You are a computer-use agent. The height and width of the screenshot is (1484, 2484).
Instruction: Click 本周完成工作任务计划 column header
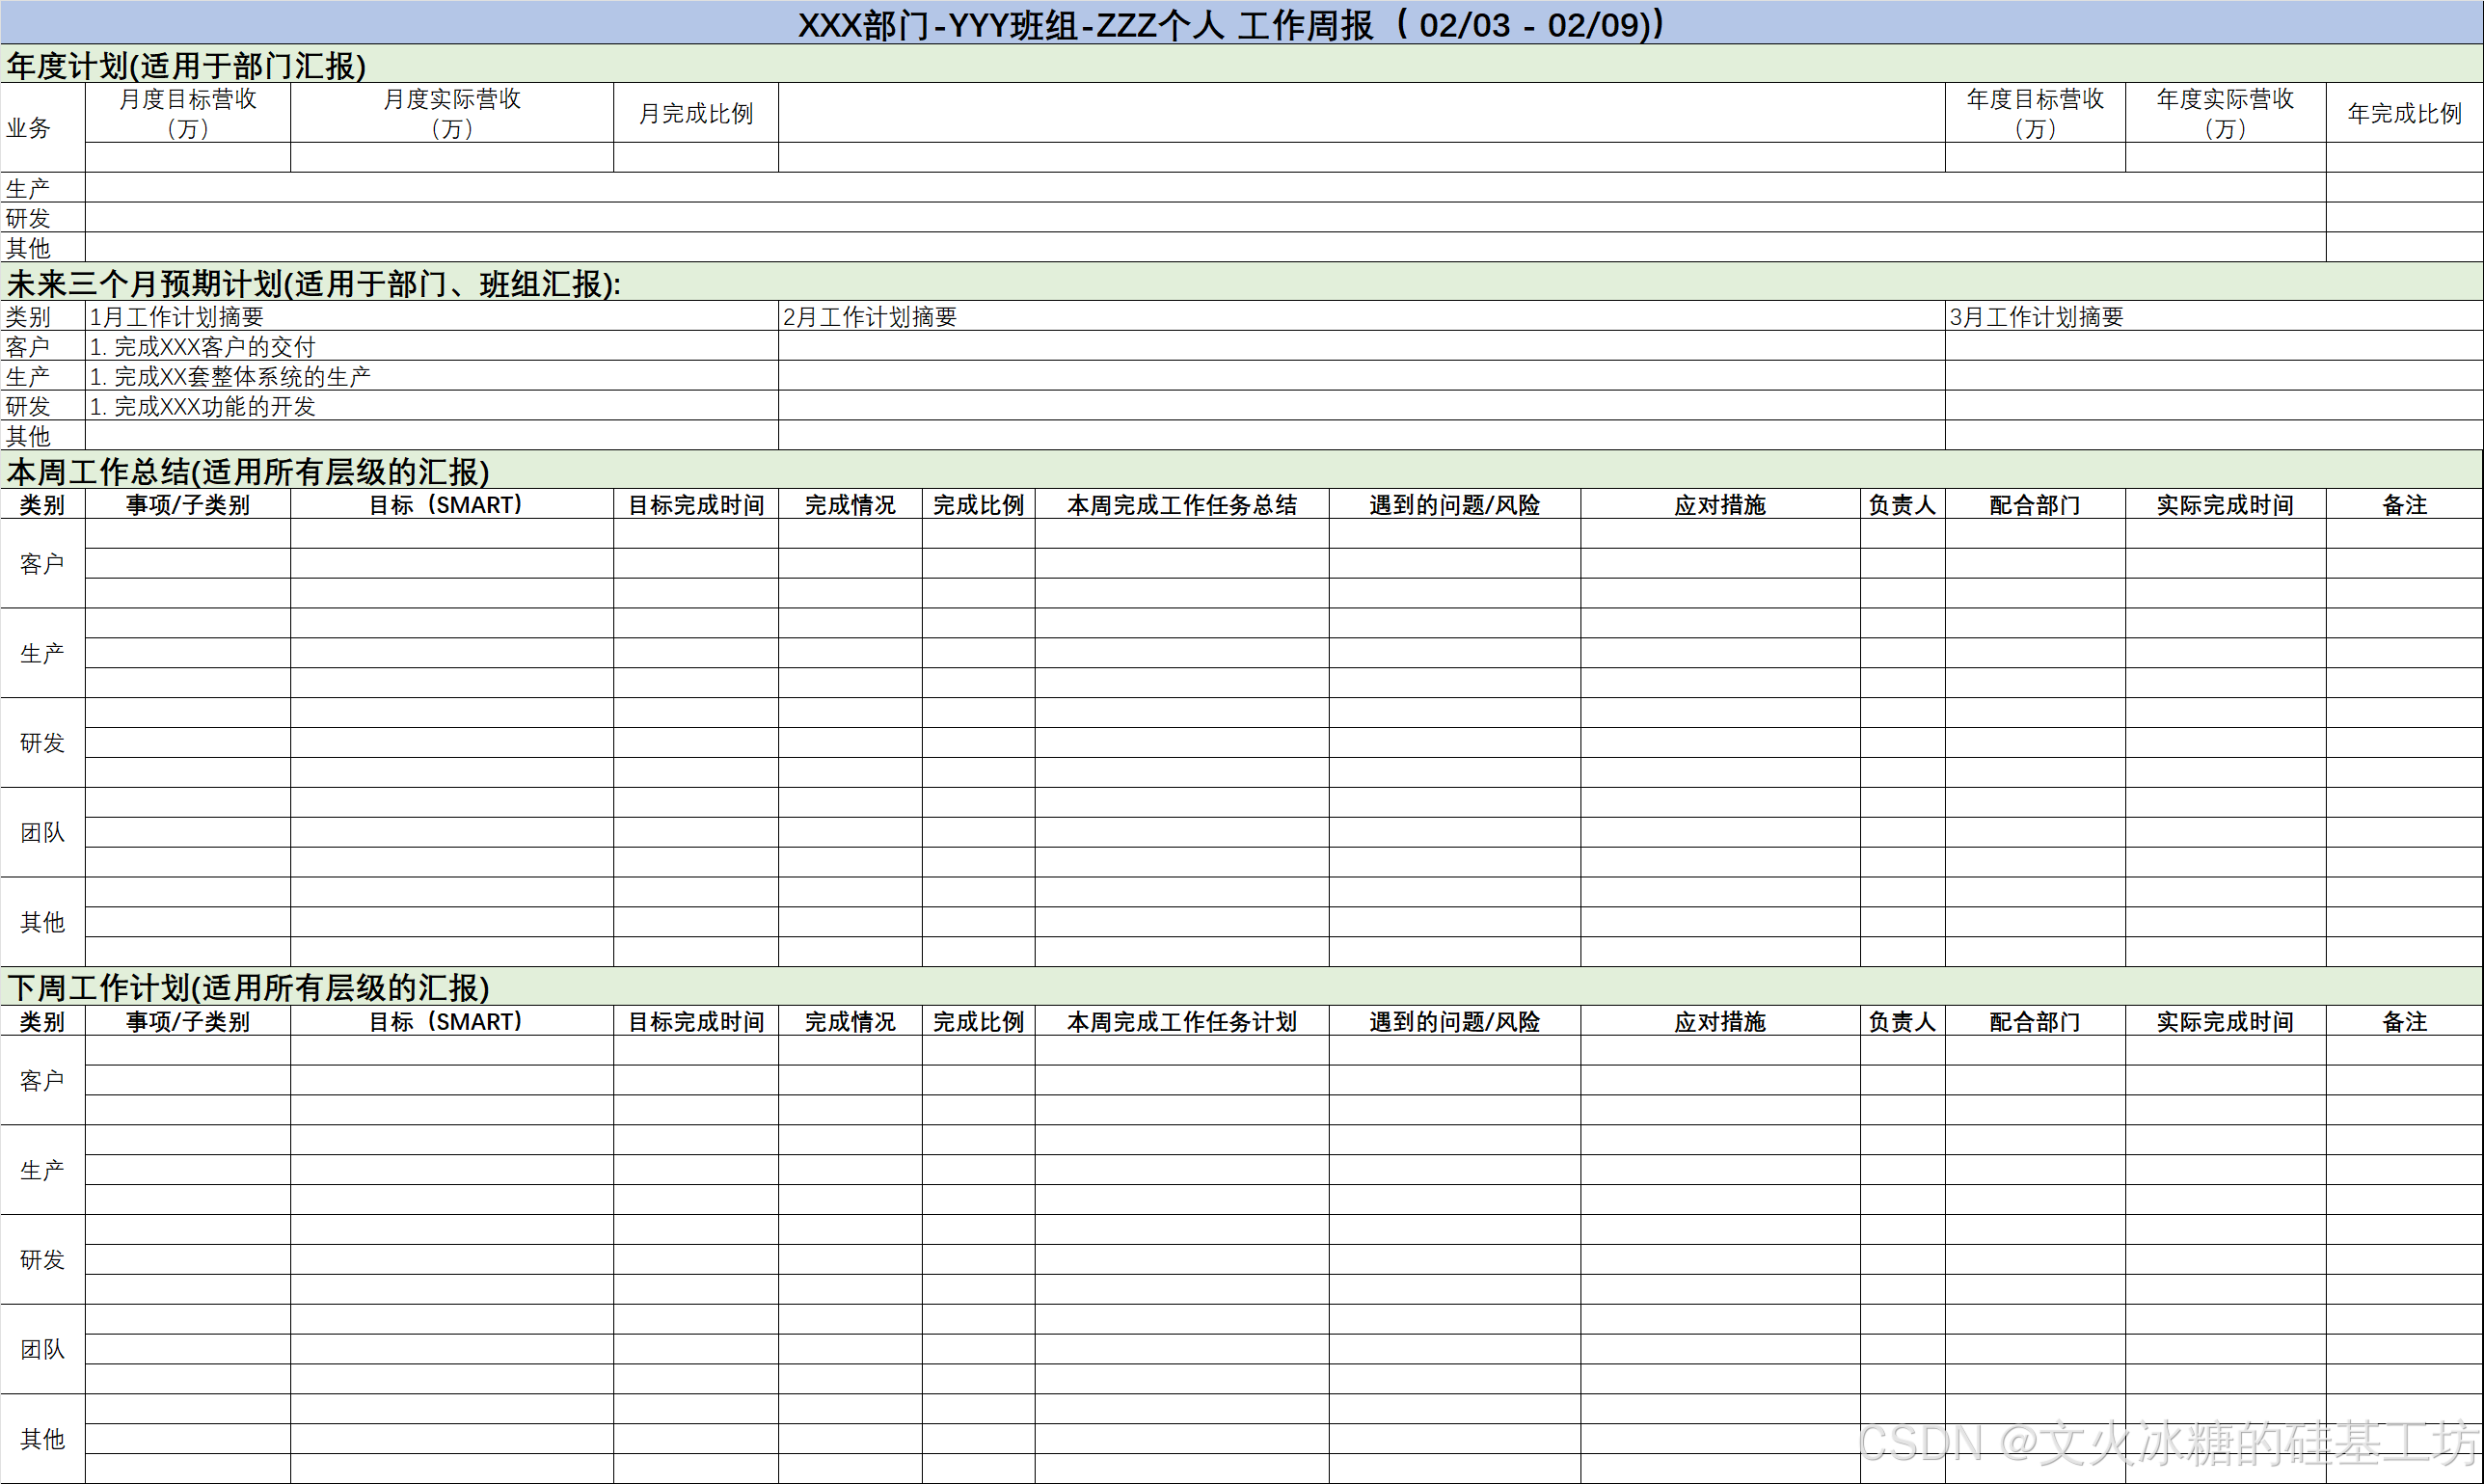[1182, 1021]
